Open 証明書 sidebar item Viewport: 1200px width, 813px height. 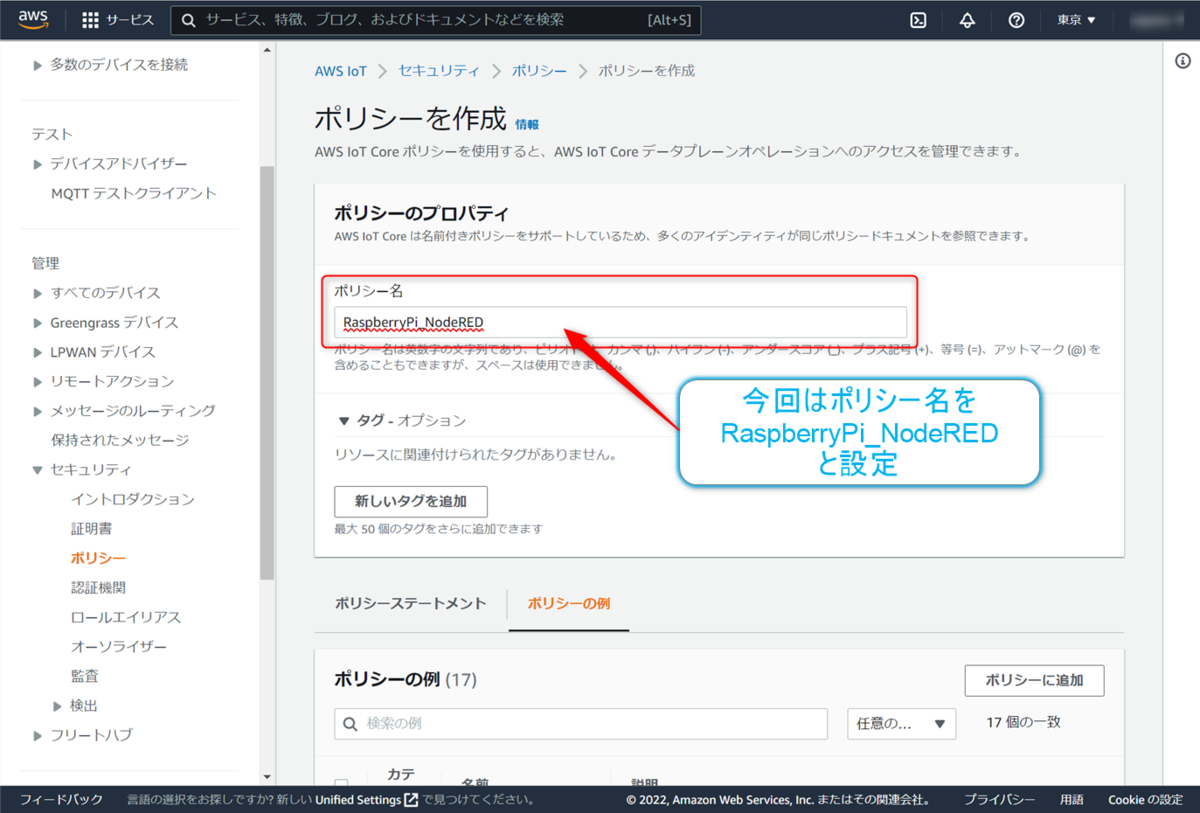click(92, 528)
